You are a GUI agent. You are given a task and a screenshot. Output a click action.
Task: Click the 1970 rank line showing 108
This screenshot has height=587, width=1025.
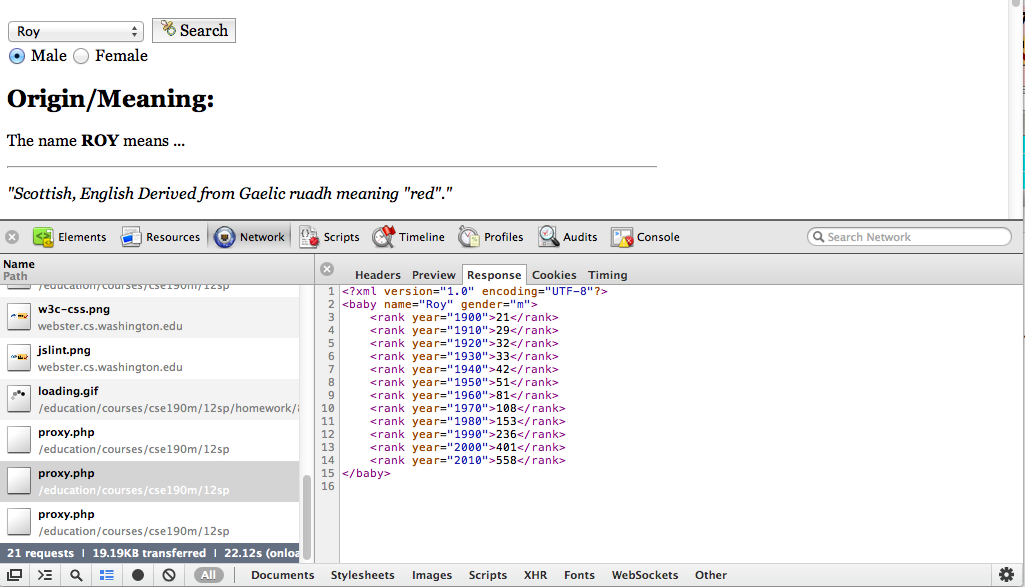point(467,408)
